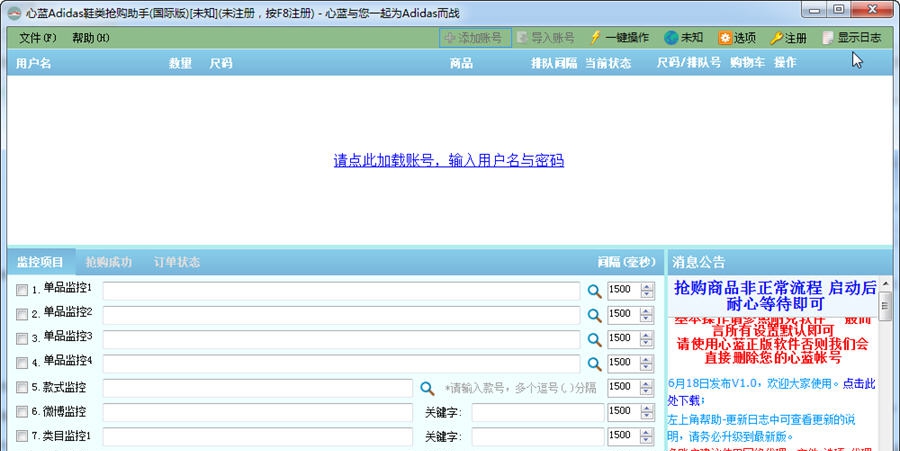Open the 文件(F) menu
This screenshot has height=451, width=900.
37,38
